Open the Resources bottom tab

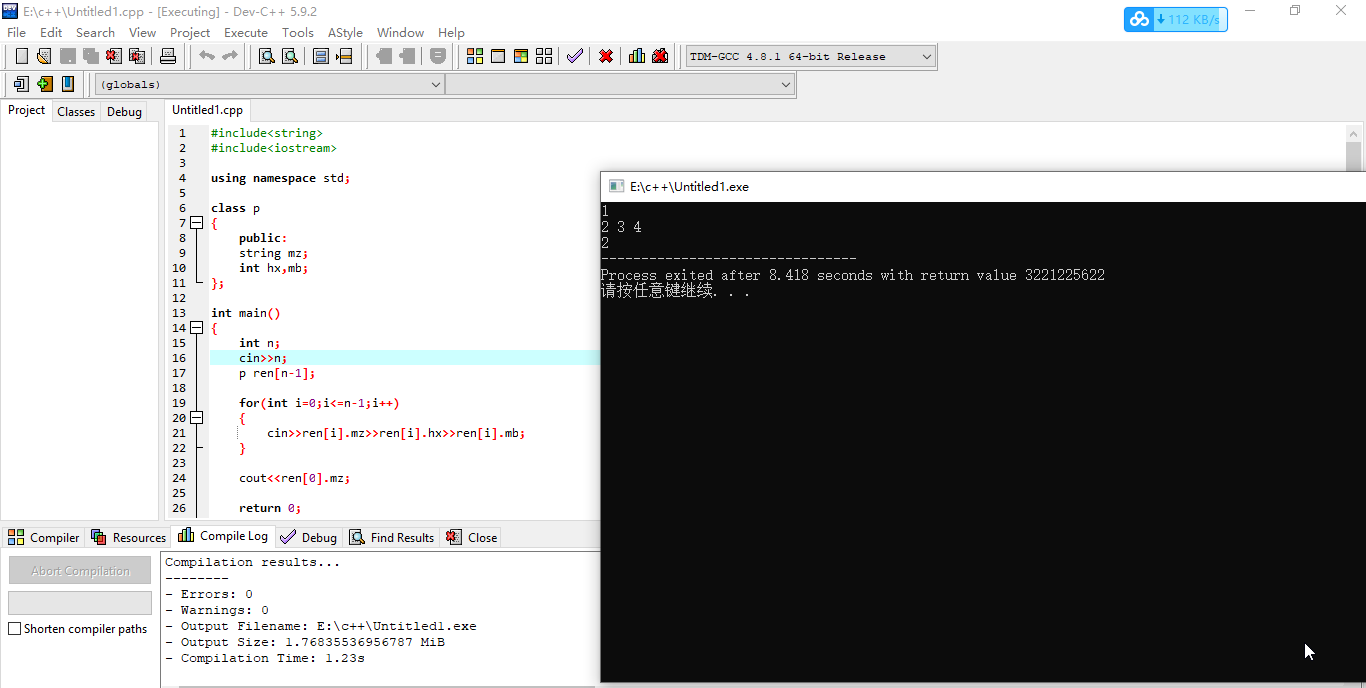pyautogui.click(x=128, y=537)
